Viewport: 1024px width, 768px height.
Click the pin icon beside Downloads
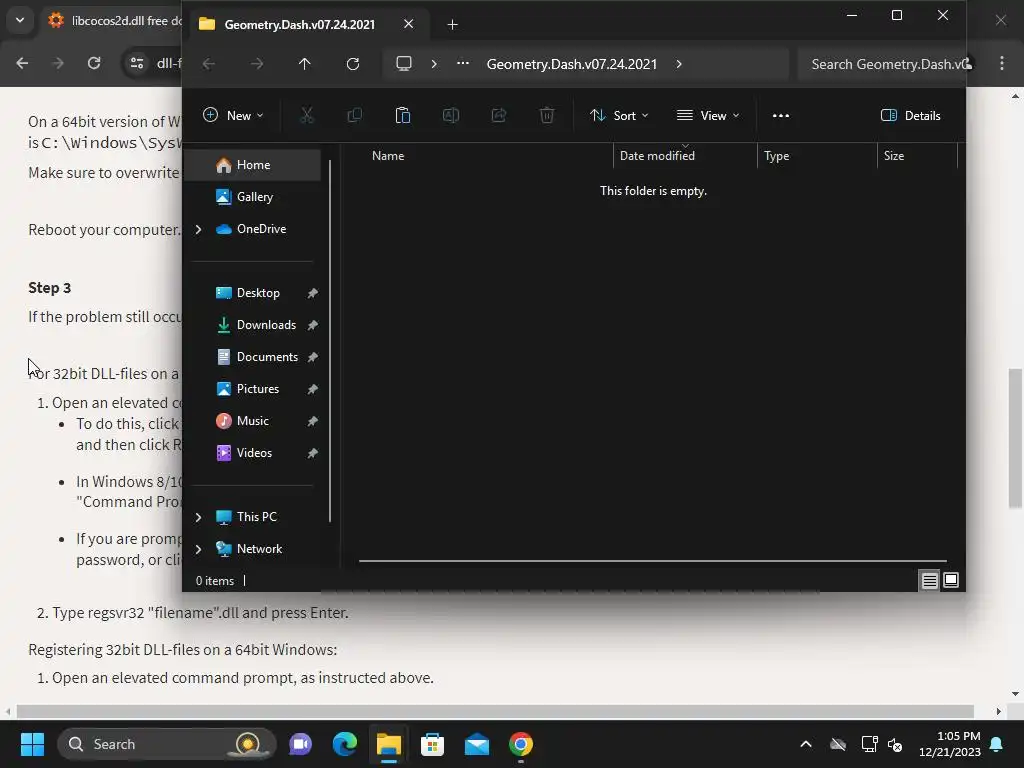(313, 325)
